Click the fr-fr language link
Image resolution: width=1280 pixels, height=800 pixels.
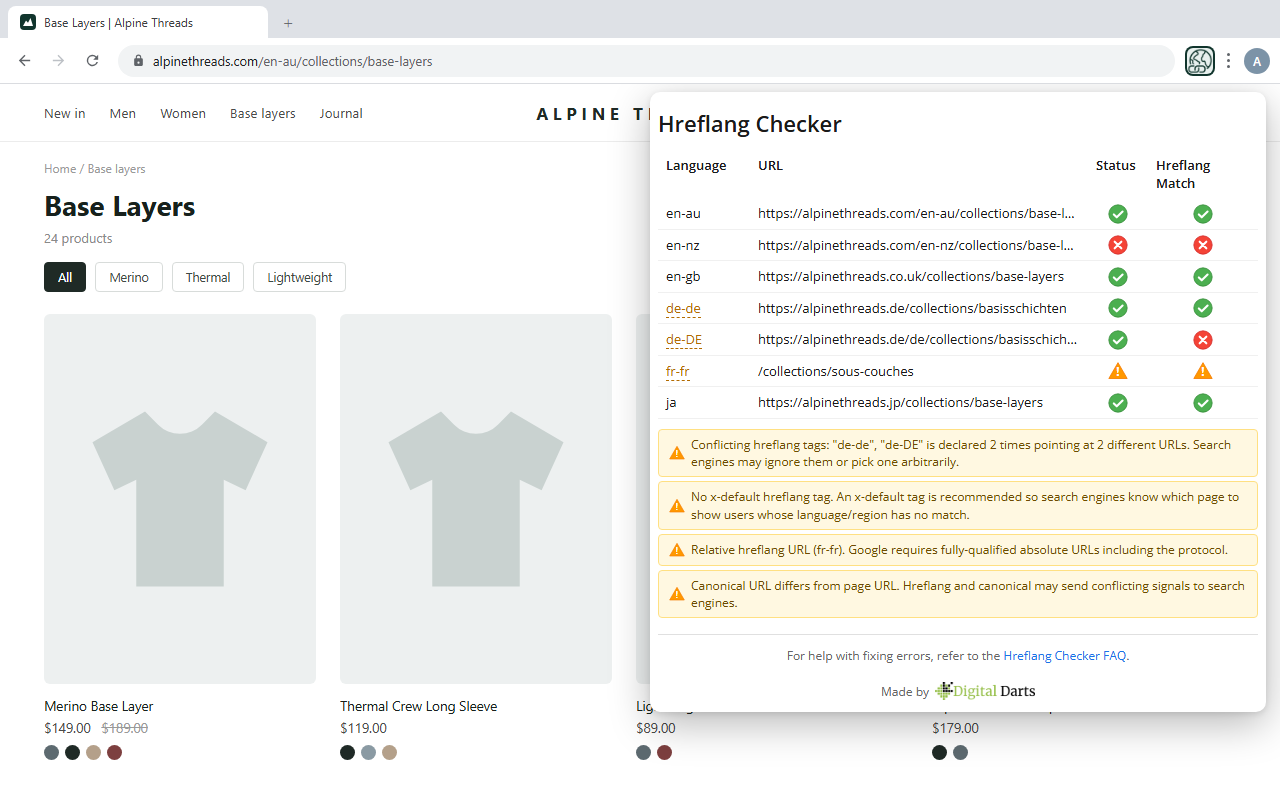(x=678, y=371)
